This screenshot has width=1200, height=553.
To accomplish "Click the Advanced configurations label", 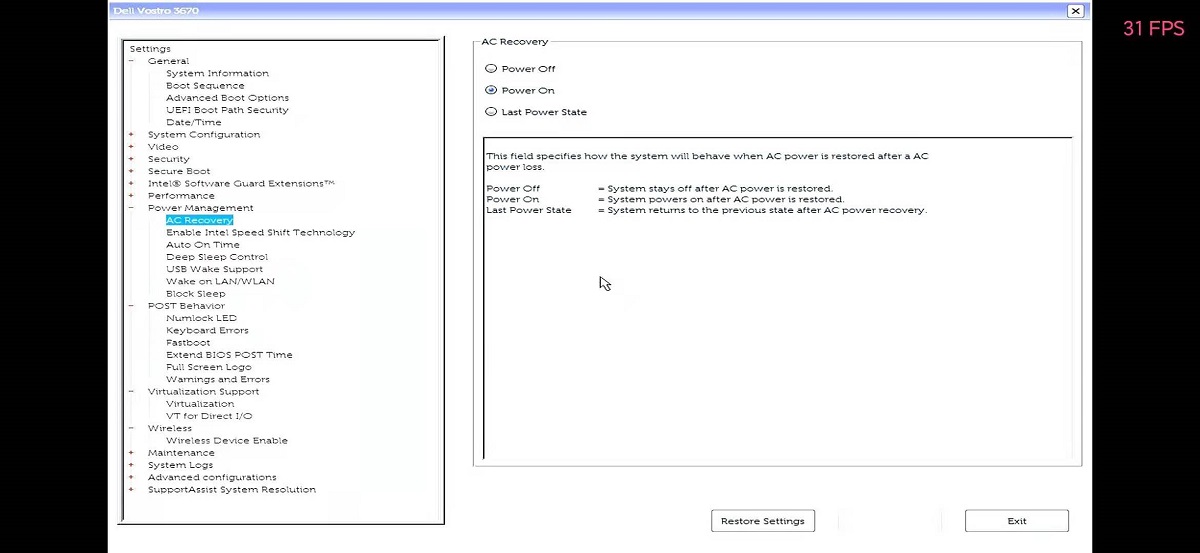I will click(x=212, y=477).
